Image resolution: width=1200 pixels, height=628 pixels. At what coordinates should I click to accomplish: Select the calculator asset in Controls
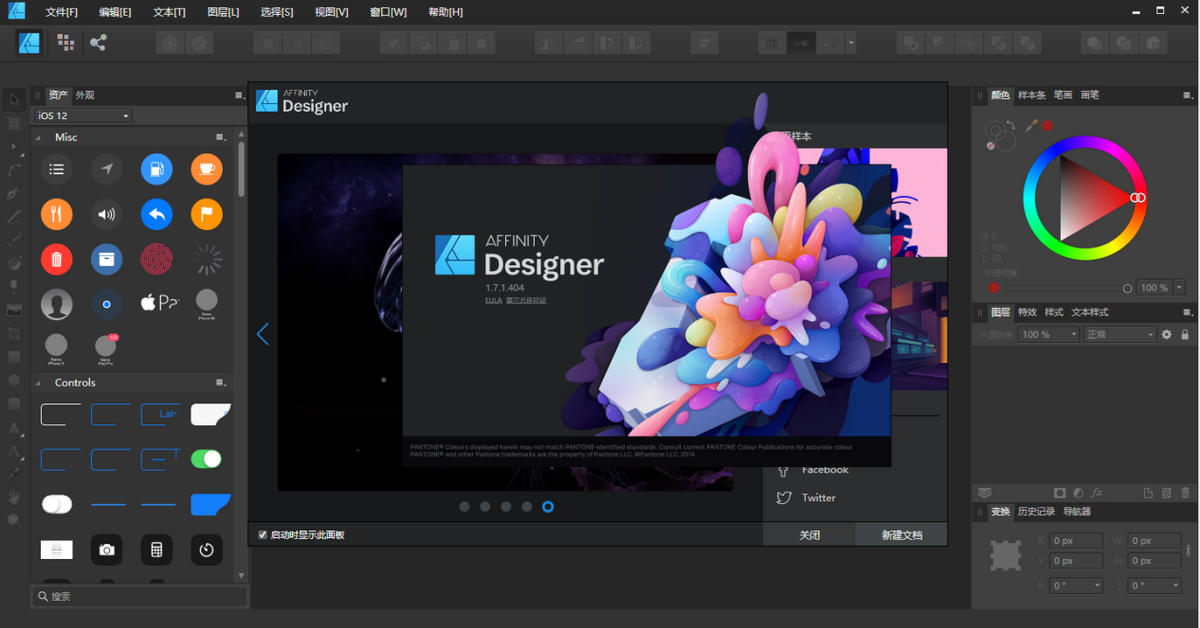[157, 550]
